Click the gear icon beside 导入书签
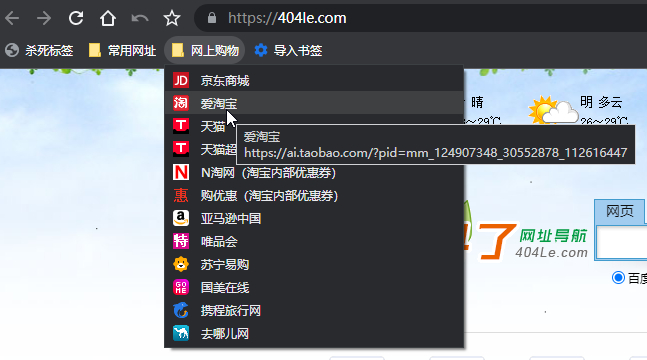 [x=261, y=50]
